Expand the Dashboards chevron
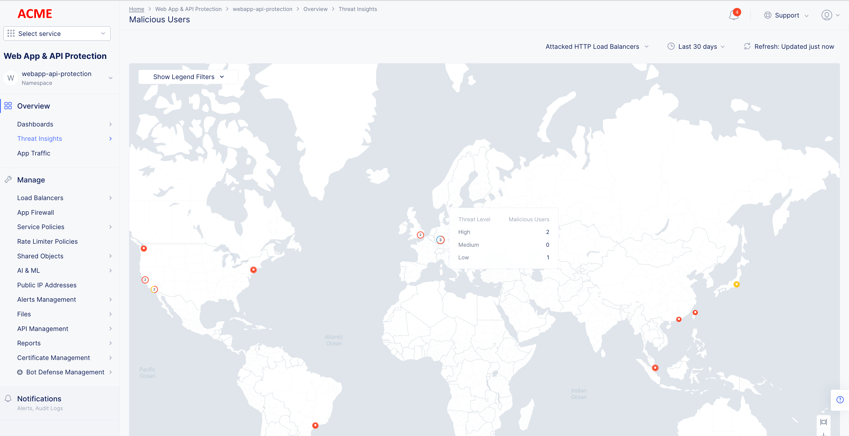 click(110, 125)
